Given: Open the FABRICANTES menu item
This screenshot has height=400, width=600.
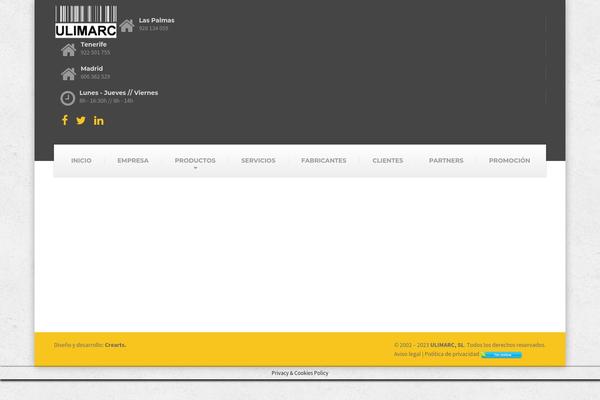Looking at the screenshot, I should (x=324, y=160).
